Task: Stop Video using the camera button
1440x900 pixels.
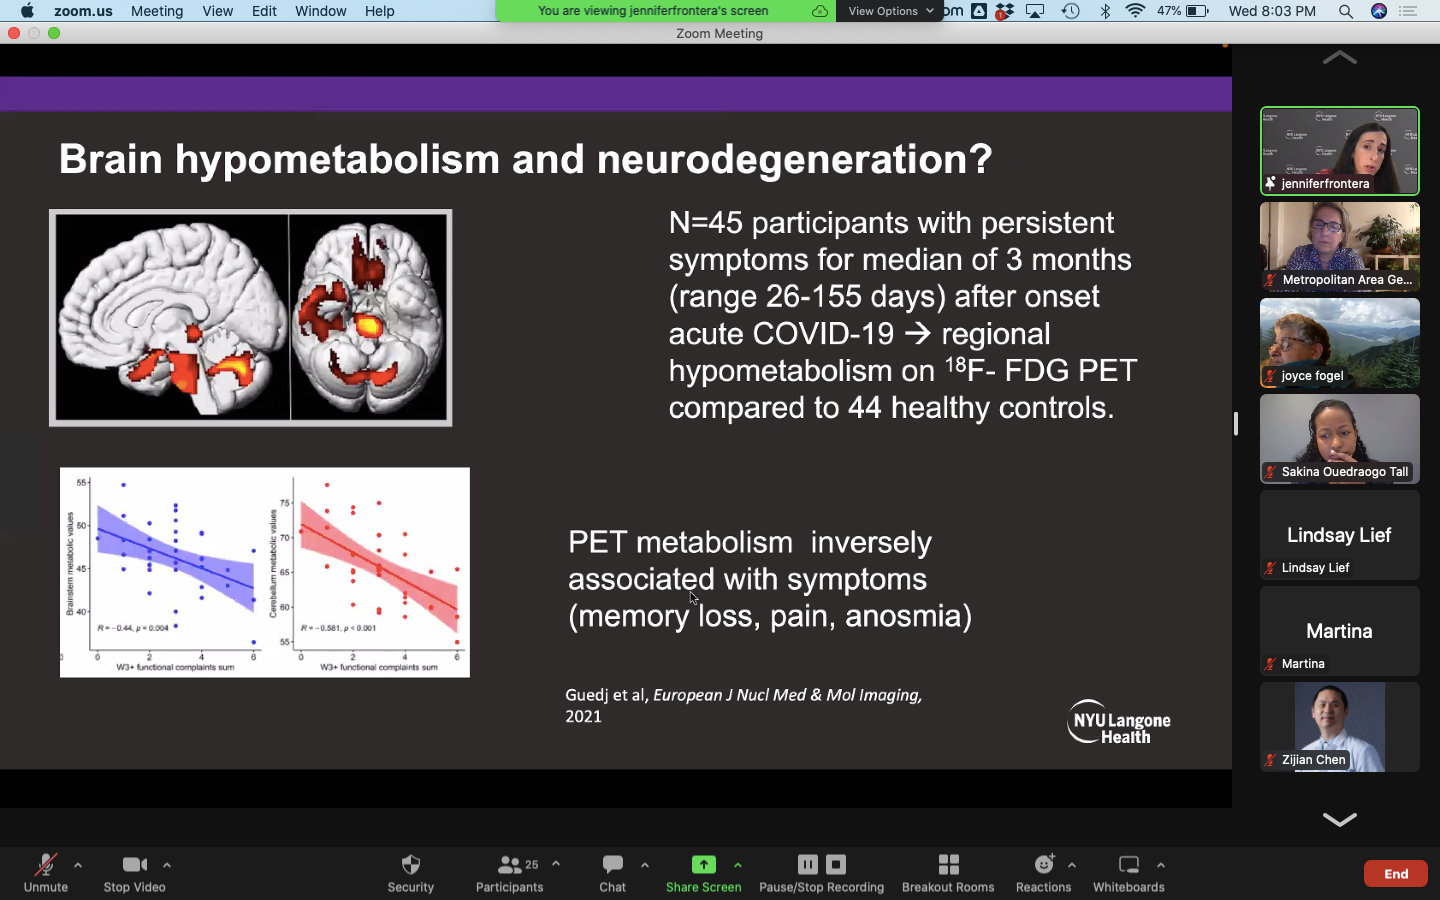Action: (134, 872)
